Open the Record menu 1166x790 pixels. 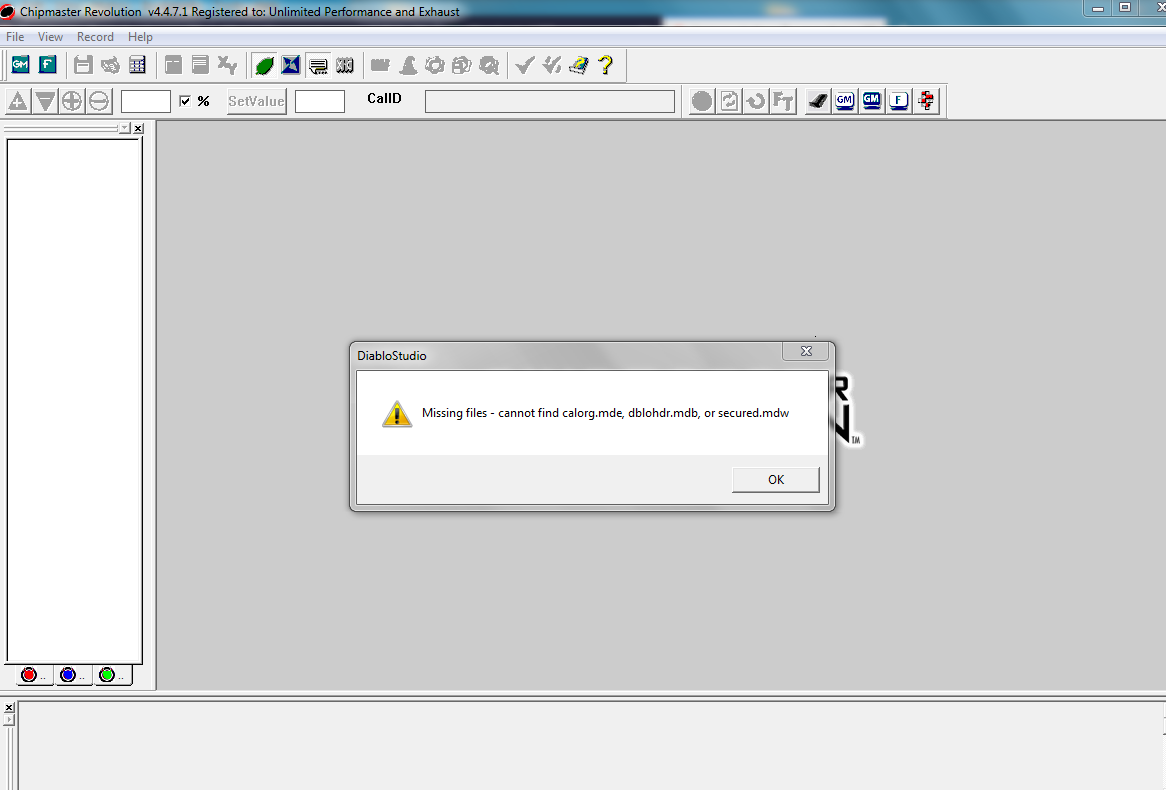click(95, 36)
